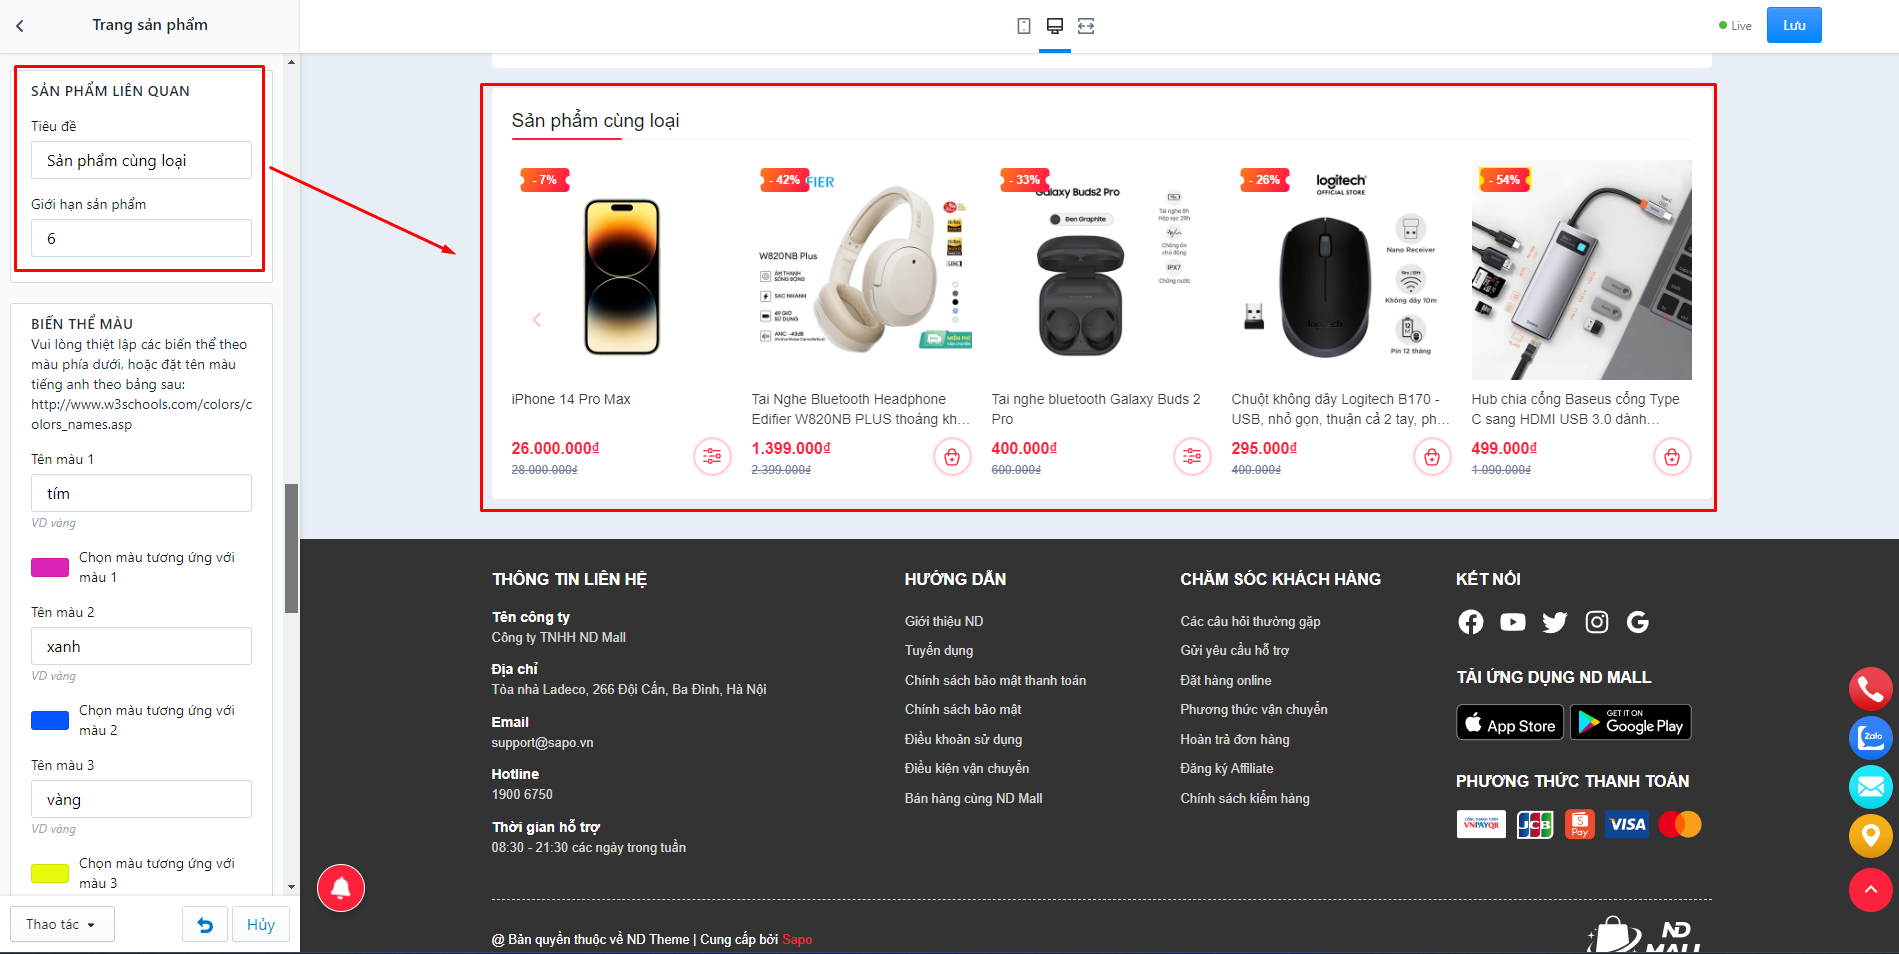This screenshot has height=954, width=1899.
Task: Open Facebook social icon in footer
Action: 1471,622
